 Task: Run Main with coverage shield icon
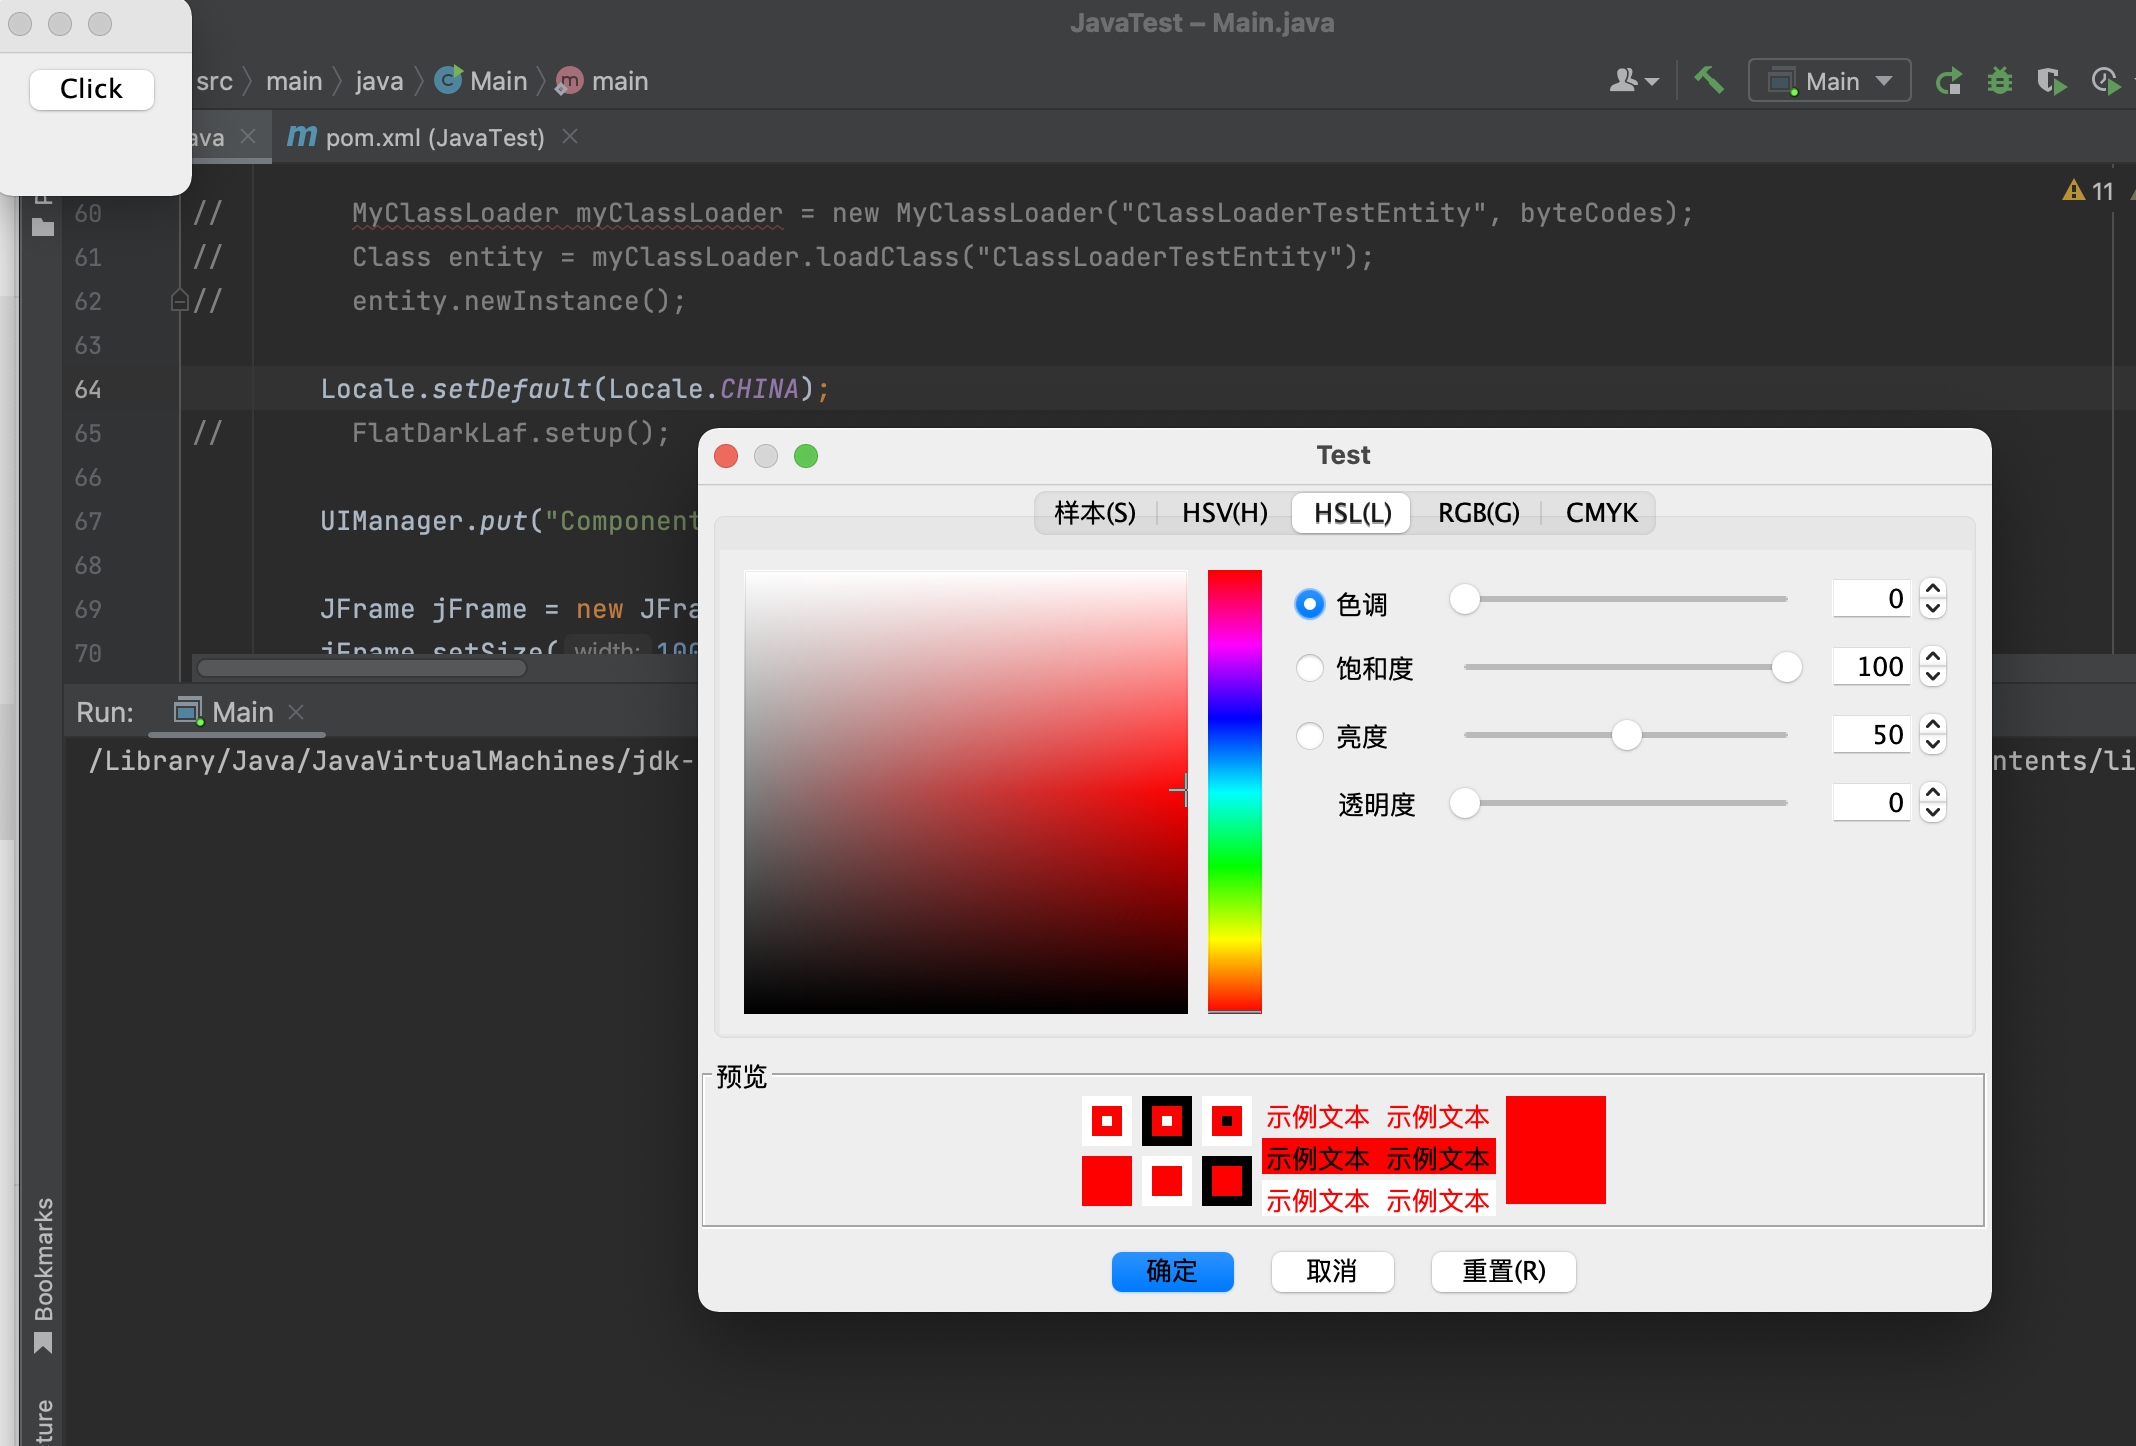[x=2052, y=80]
